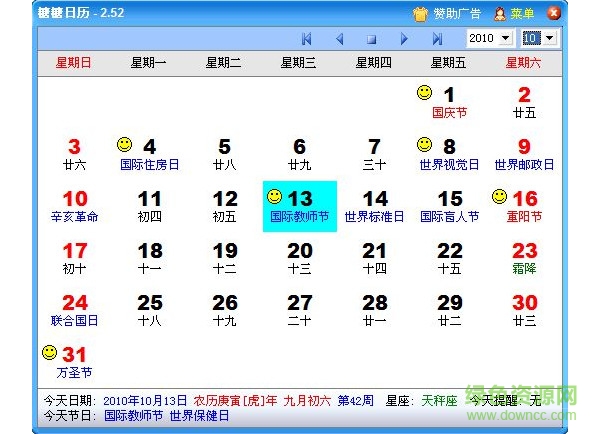Viewport: 600px width, 434px height.
Task: Click smiley icon beside October 8
Action: 424,145
